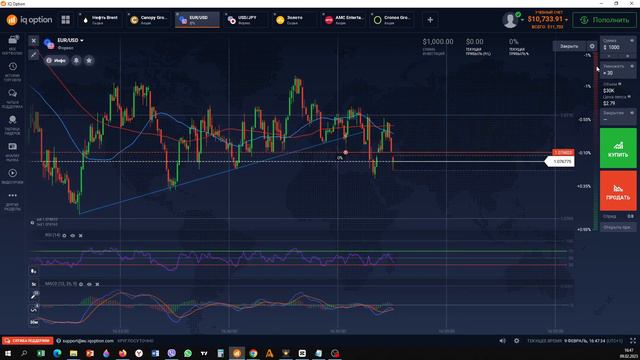
Task: Click the pending order button below spread
Action: click(618, 227)
